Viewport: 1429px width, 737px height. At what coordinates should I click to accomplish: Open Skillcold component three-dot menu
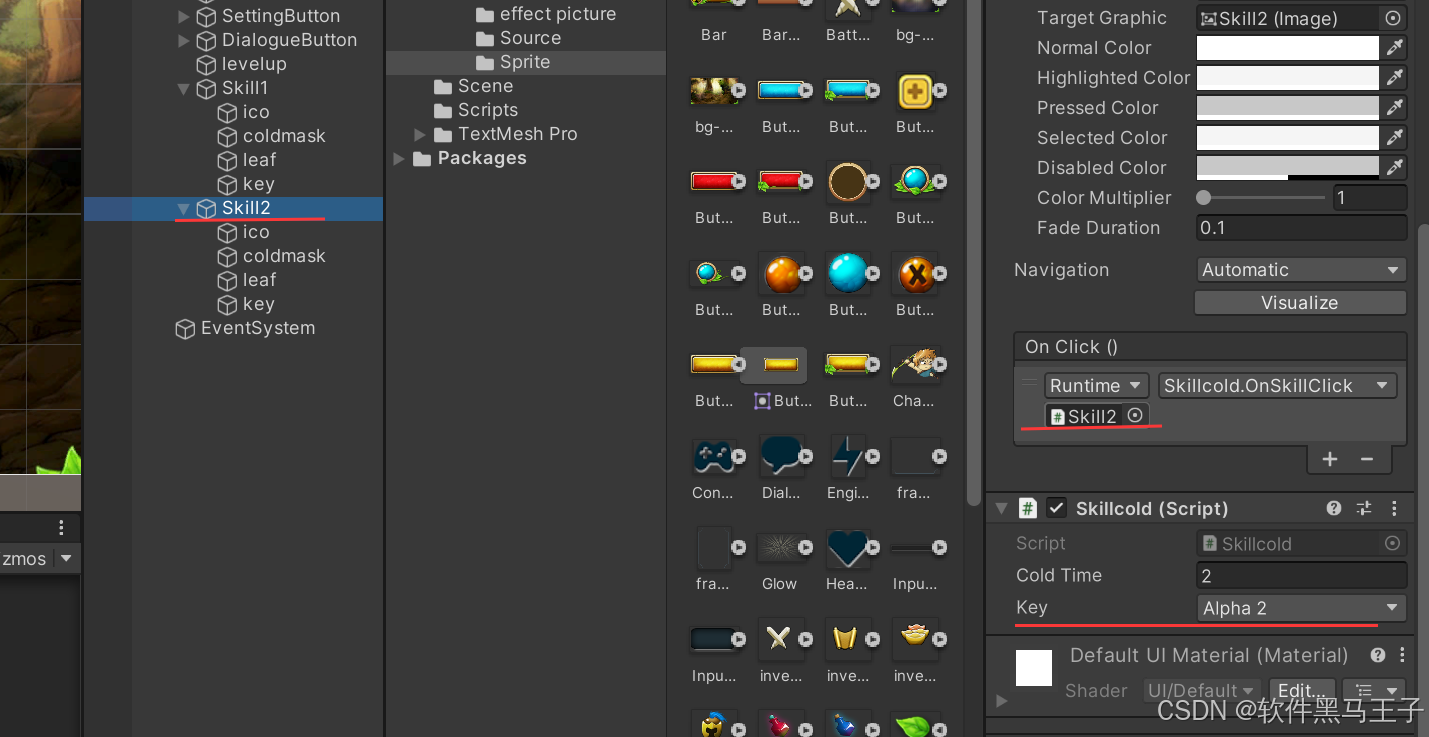(1394, 508)
